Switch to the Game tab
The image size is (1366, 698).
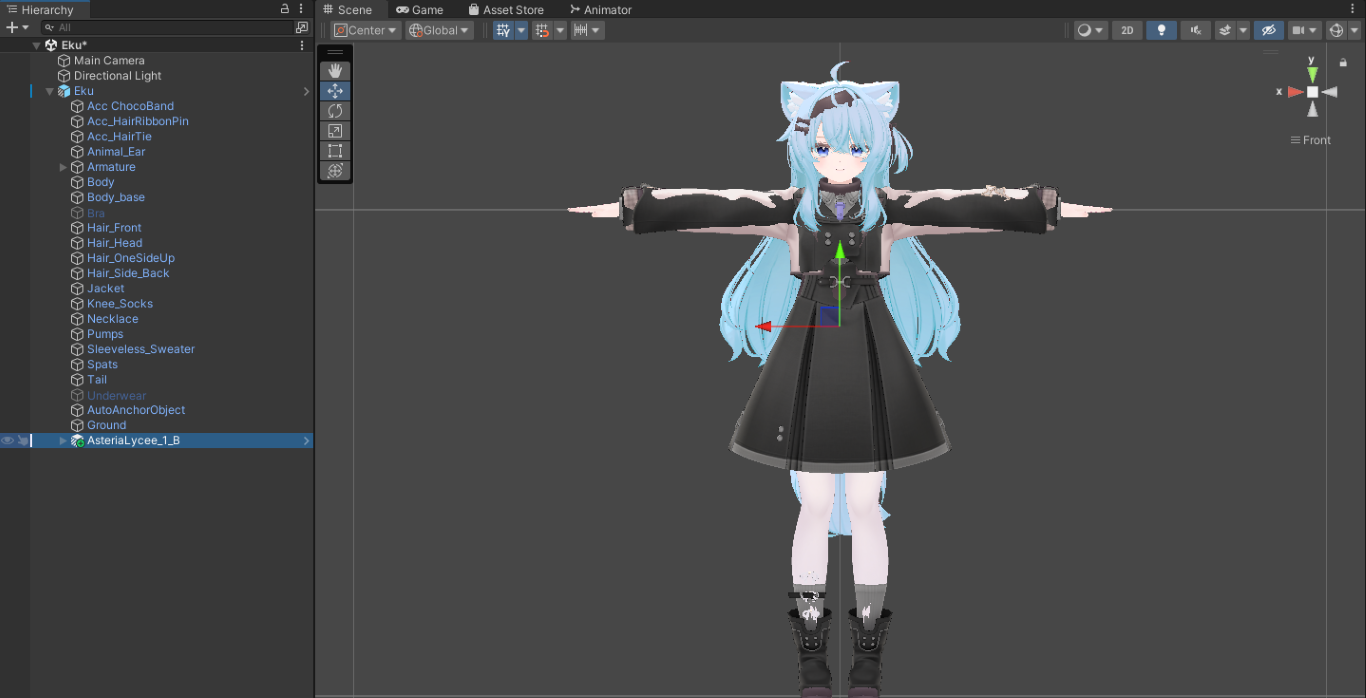click(420, 10)
